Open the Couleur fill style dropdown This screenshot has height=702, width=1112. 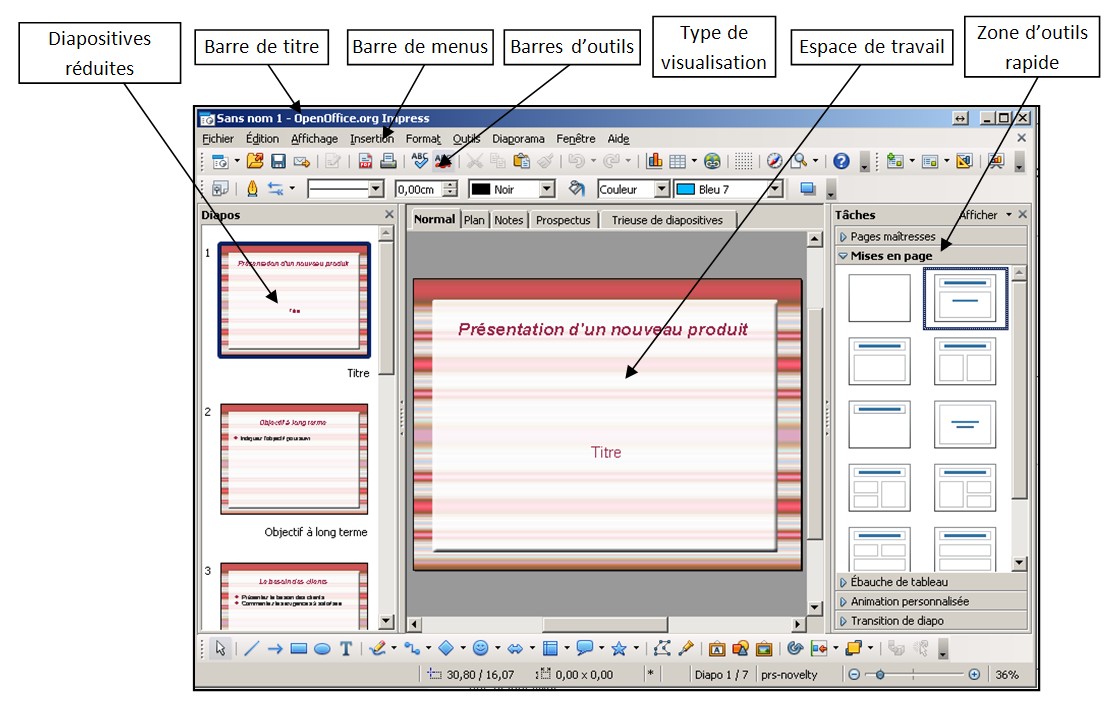click(x=634, y=189)
